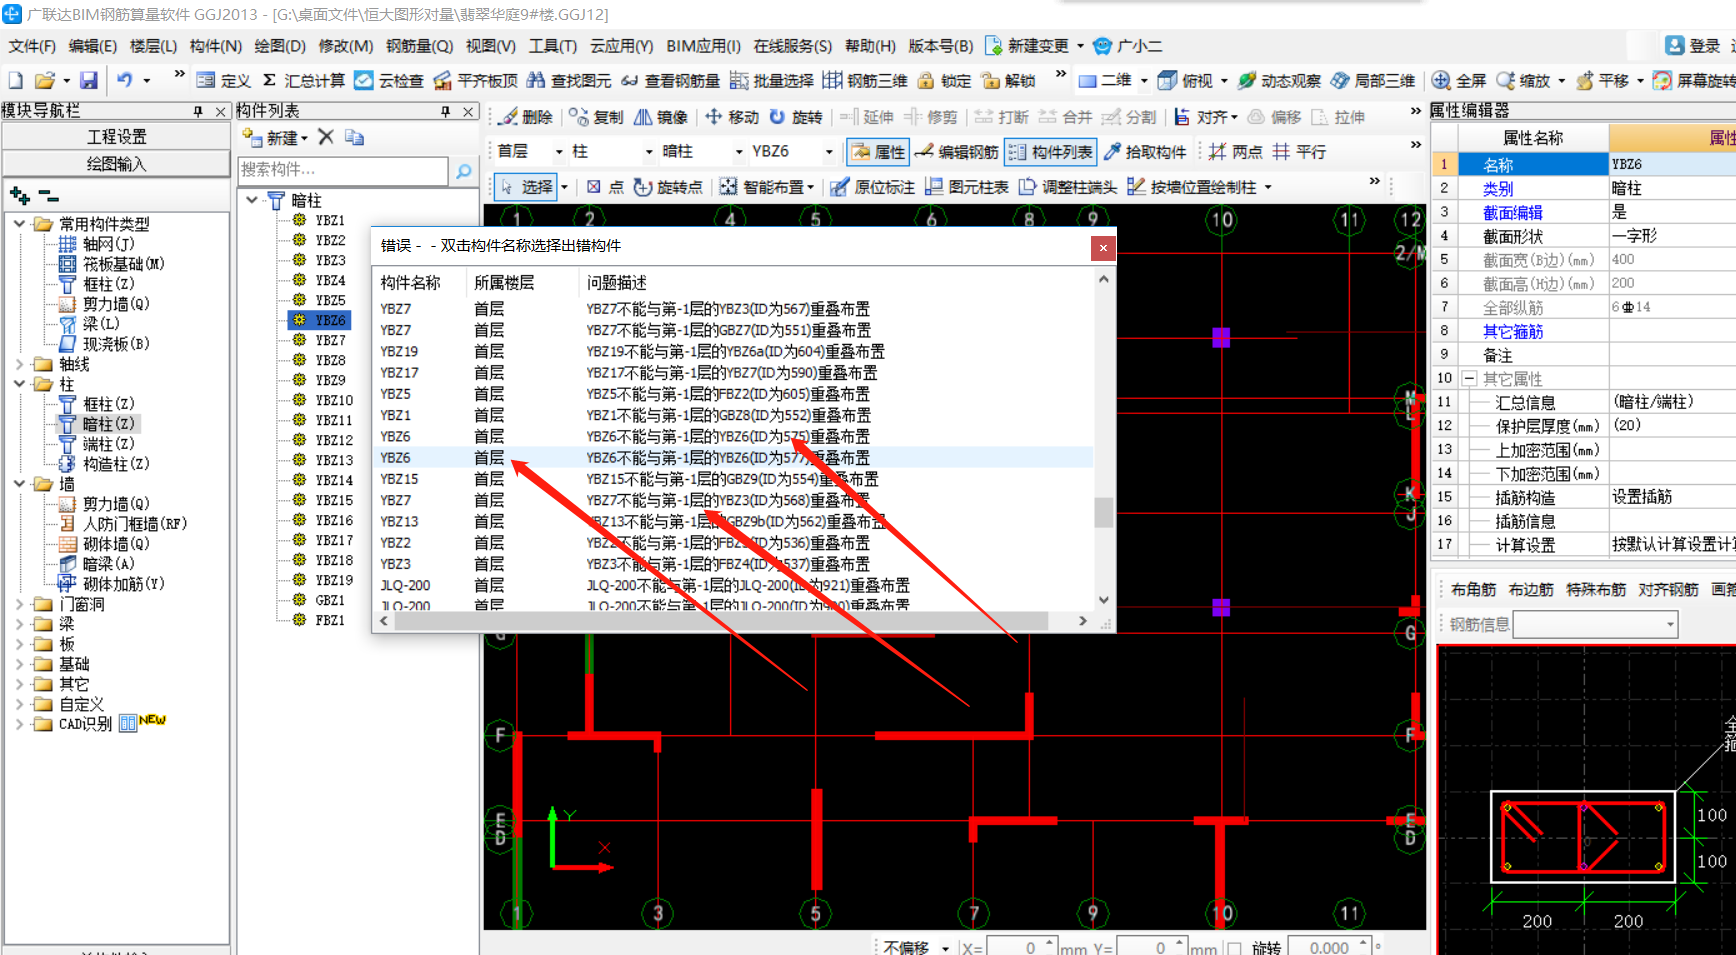Close the 错误 error dialog
Screen dimensions: 1736x955
coord(1102,248)
